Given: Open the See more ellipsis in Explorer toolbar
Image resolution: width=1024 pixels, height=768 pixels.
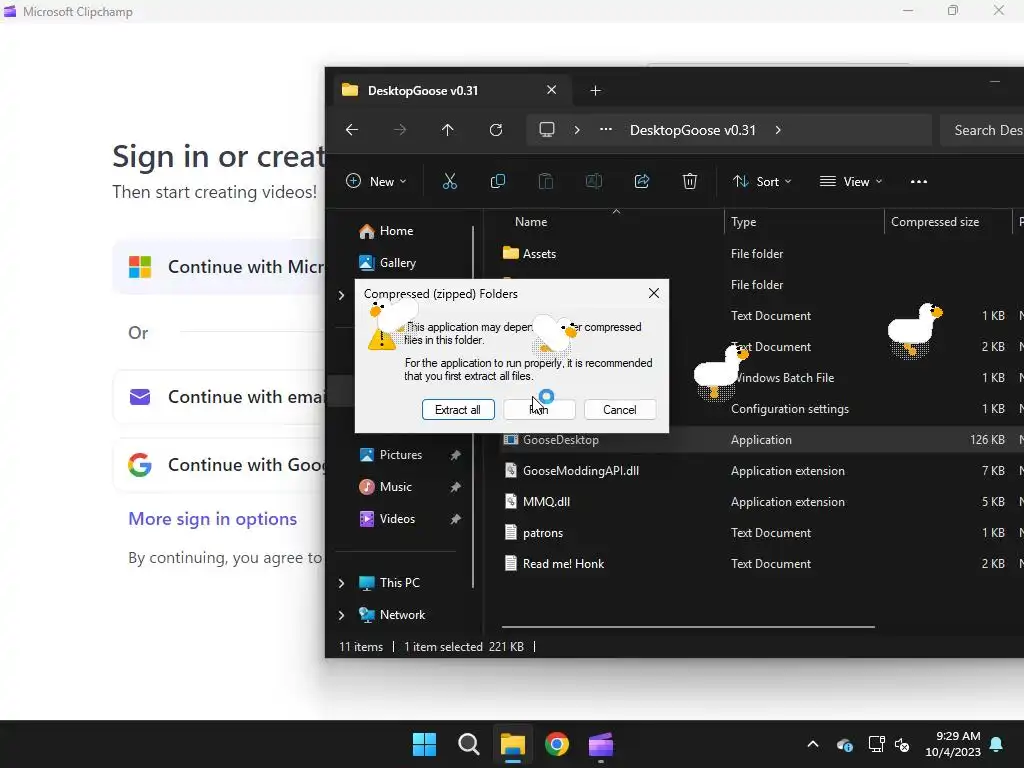Looking at the screenshot, I should (x=919, y=182).
